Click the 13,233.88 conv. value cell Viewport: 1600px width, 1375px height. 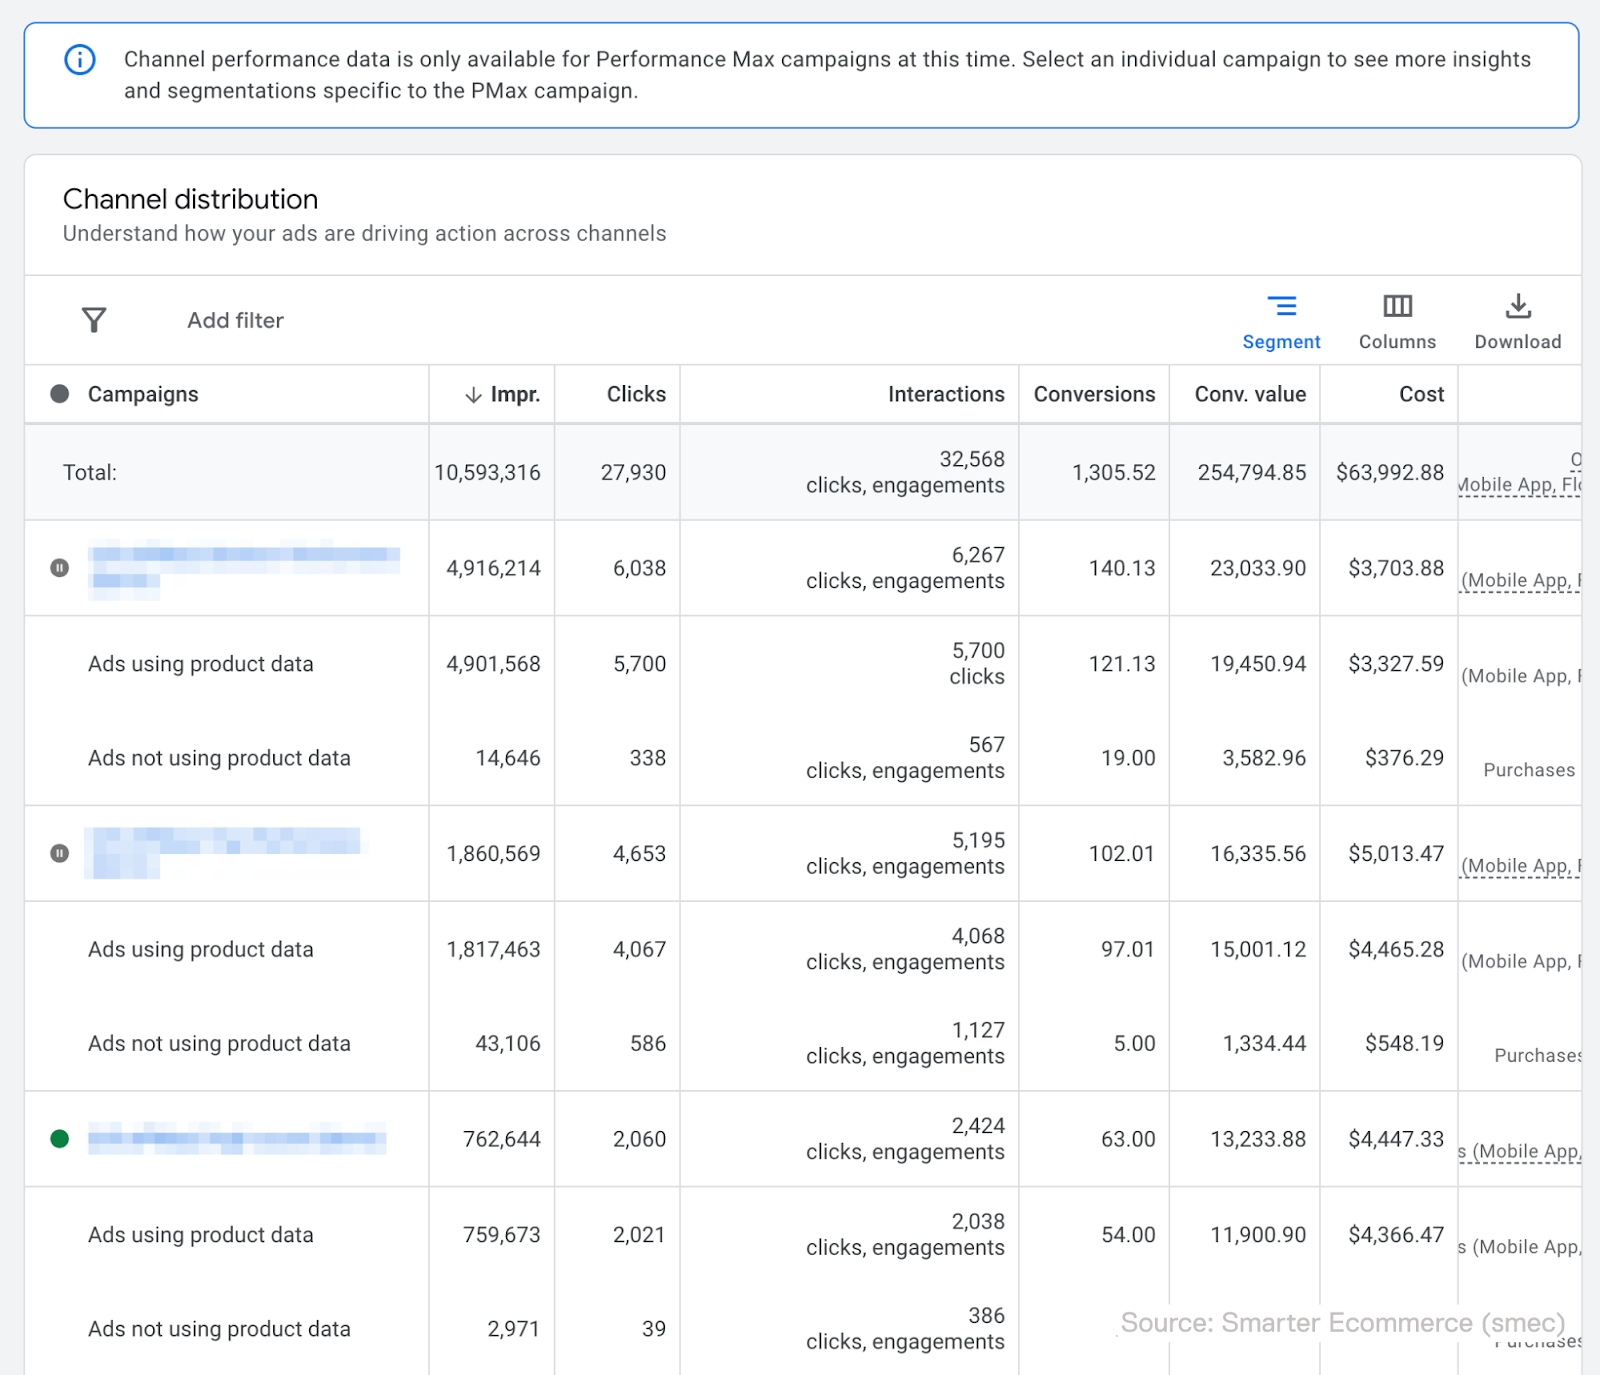click(x=1258, y=1139)
